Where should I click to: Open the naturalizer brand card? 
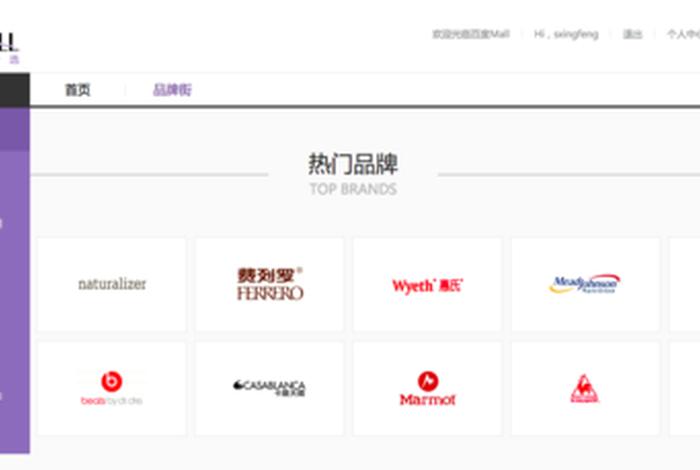pos(112,284)
